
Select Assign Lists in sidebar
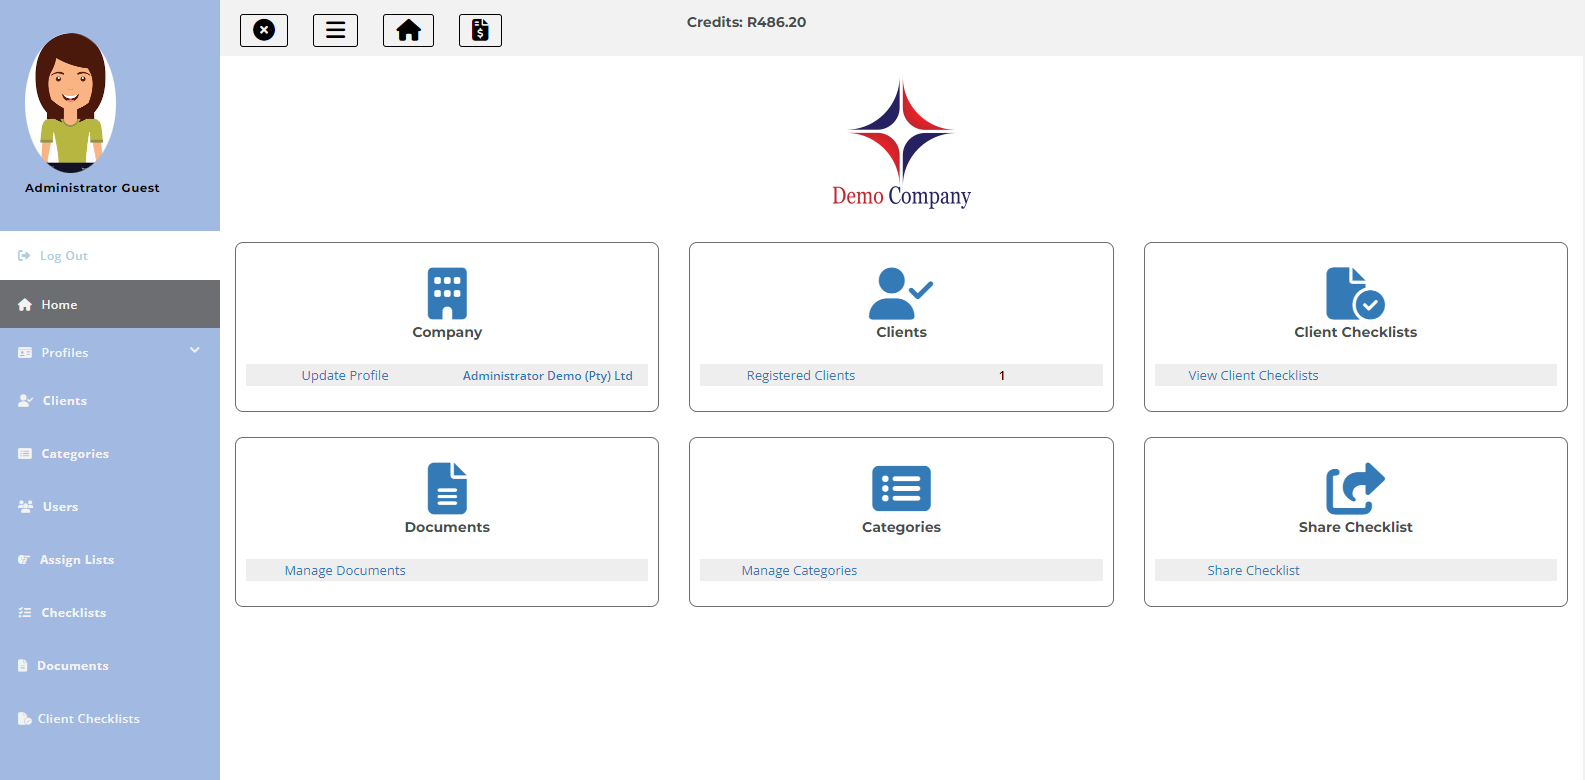click(x=76, y=560)
